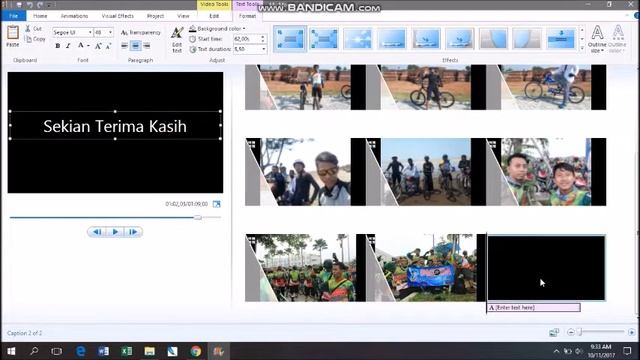Switch to the Project tab
640x360 pixels.
click(155, 16)
